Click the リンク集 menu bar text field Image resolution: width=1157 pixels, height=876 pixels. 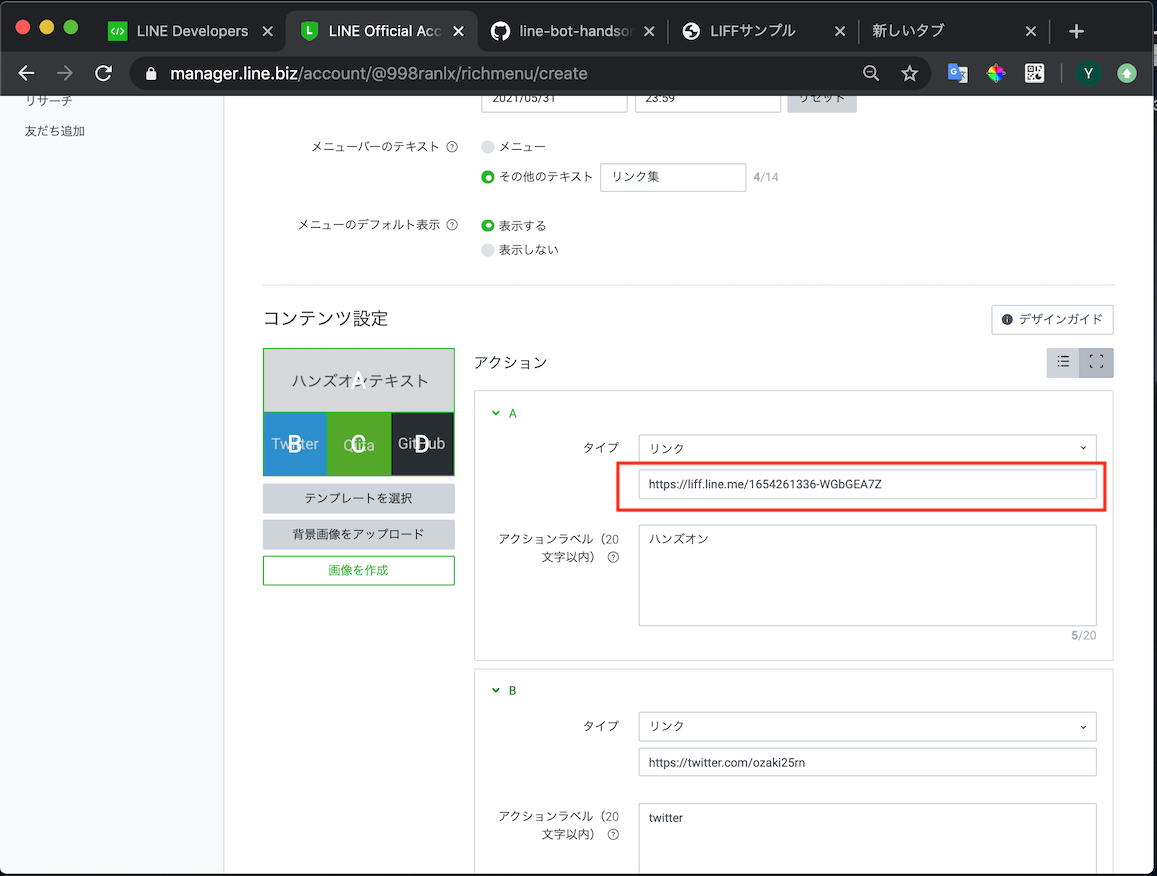tap(673, 177)
